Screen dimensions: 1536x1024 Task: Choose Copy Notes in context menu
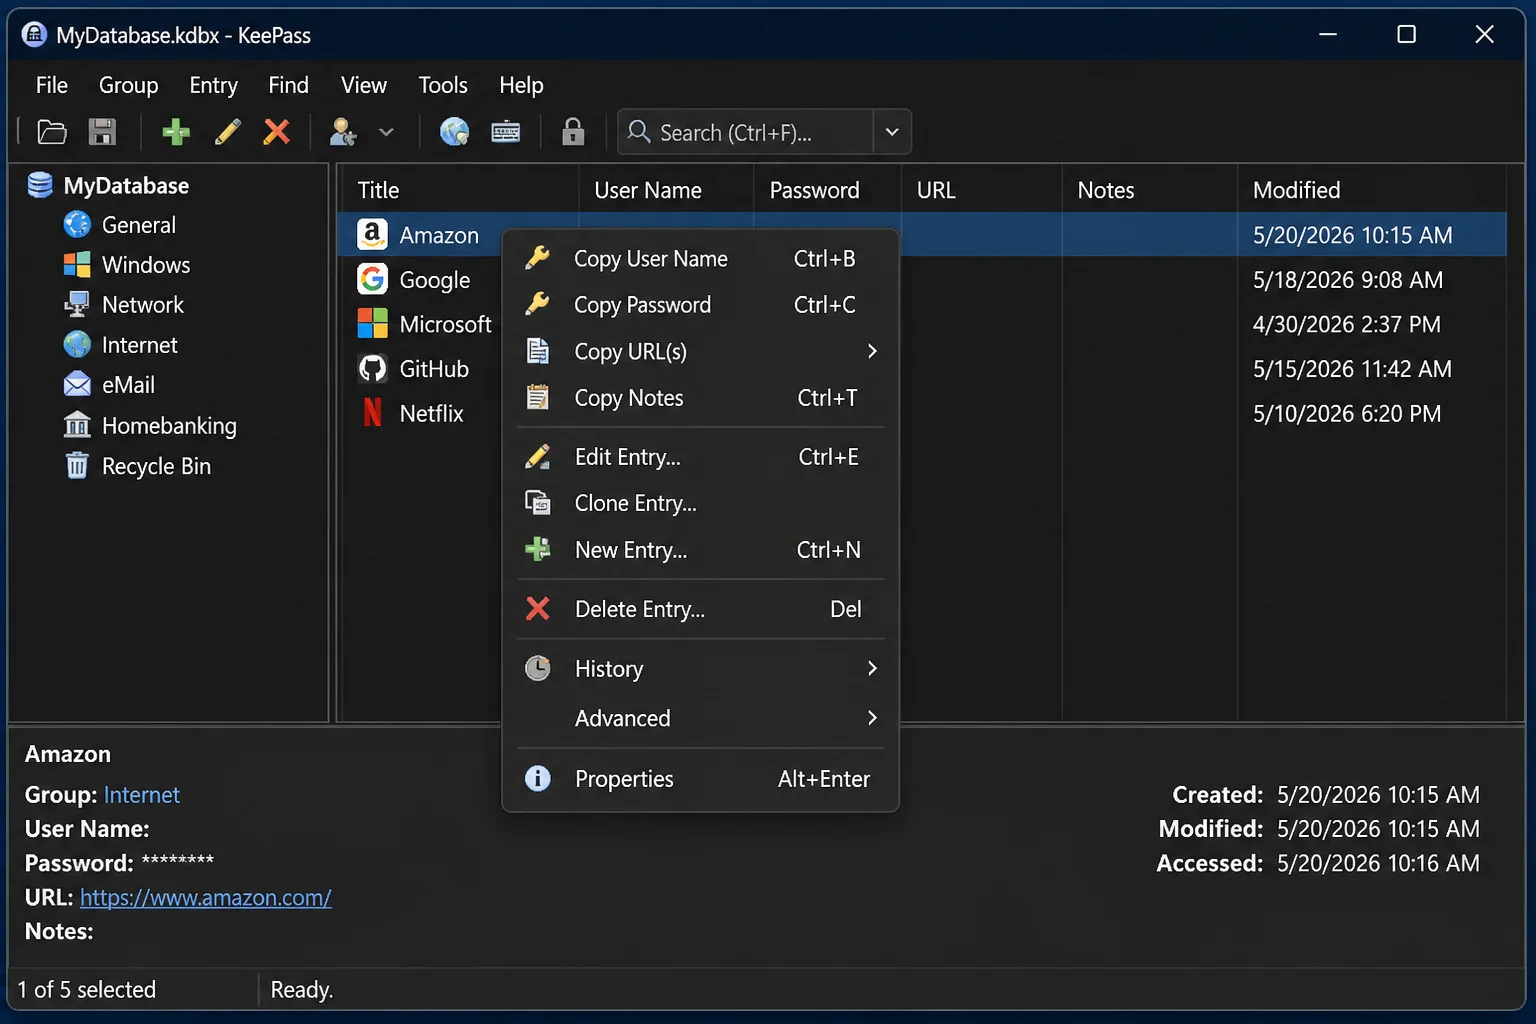[700, 398]
